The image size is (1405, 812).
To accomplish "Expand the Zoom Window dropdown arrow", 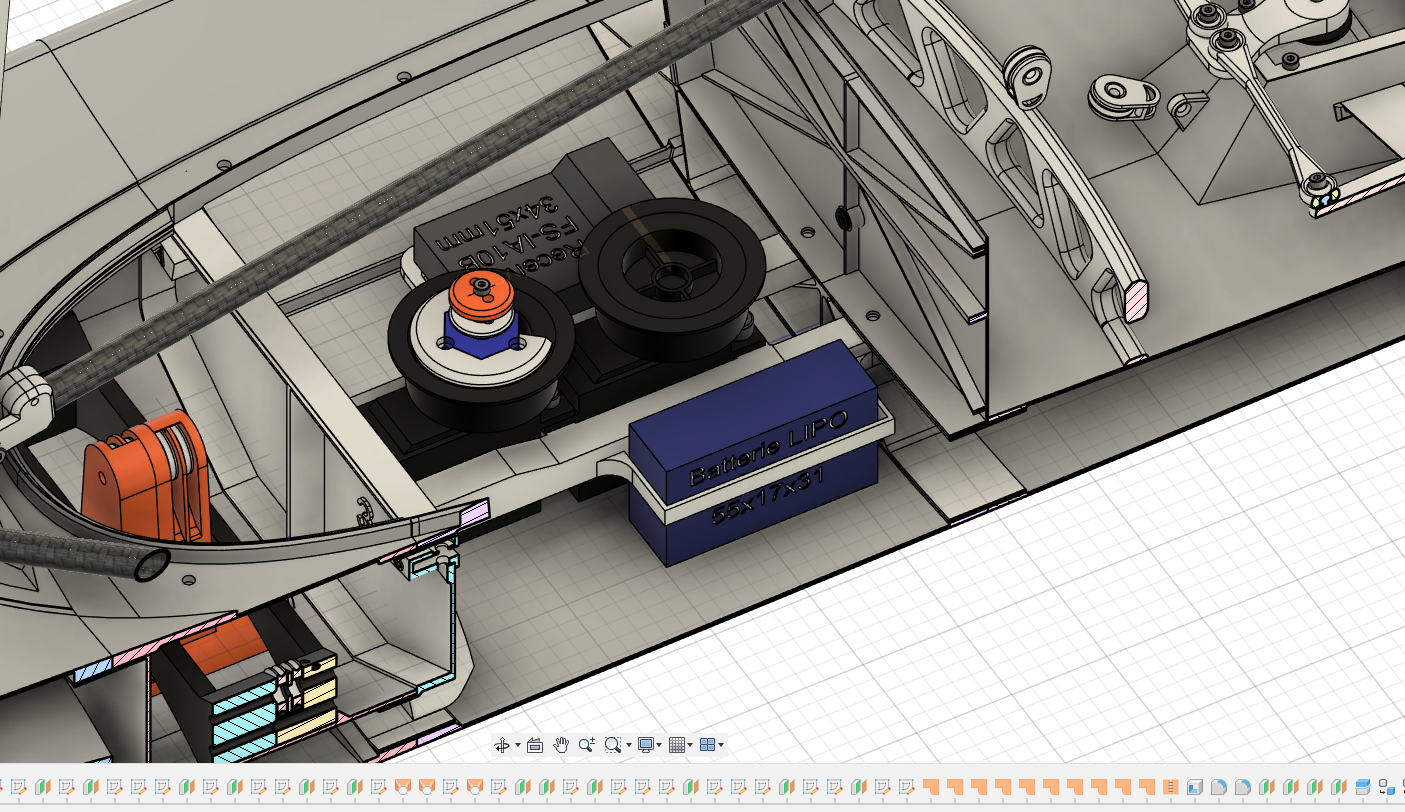I will [x=628, y=745].
